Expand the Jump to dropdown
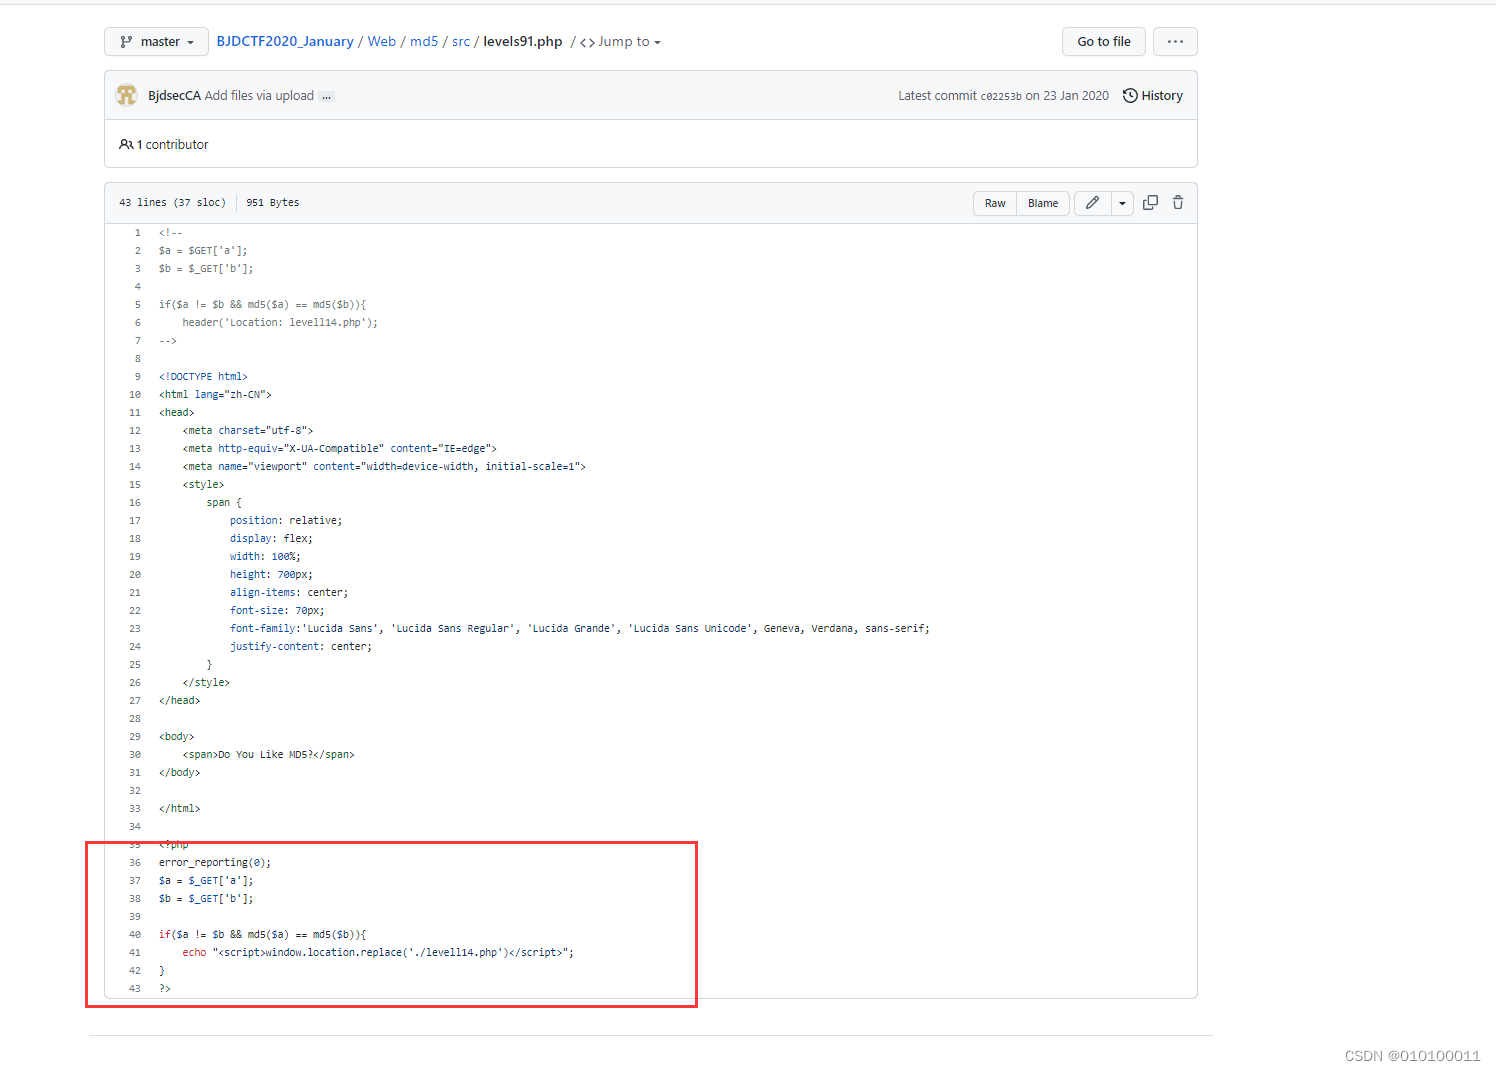Screen dimensions: 1496x1071 621,42
